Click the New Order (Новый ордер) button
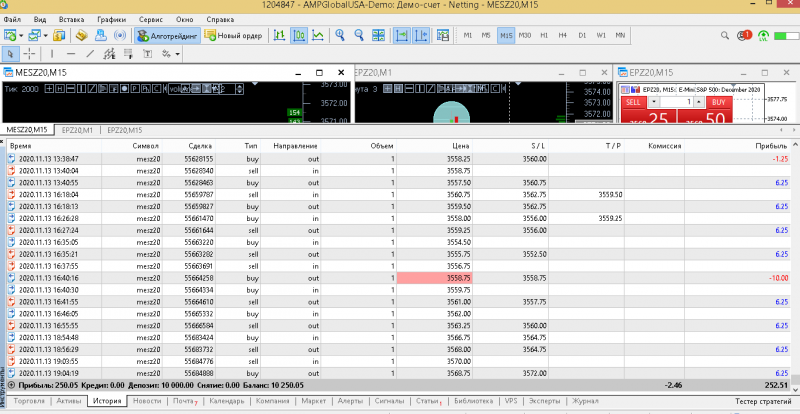Image resolution: width=800 pixels, height=414 pixels. click(231, 35)
